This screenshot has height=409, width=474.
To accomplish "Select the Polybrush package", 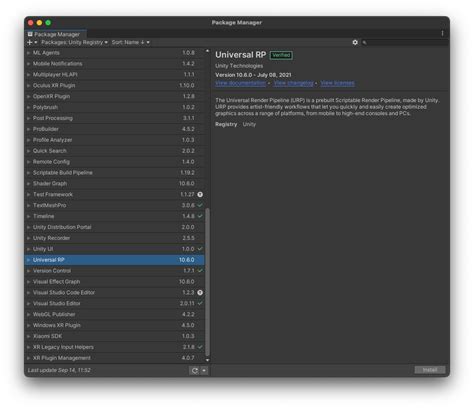I will (115, 107).
